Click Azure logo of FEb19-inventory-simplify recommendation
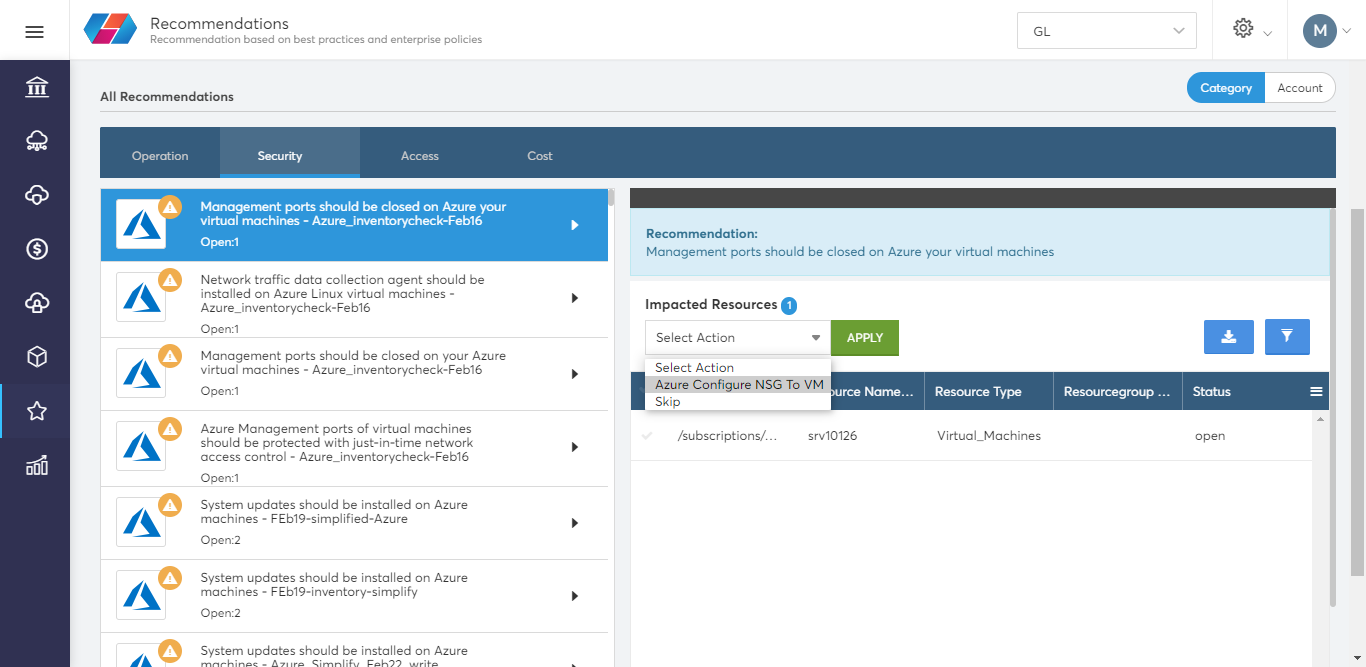 coord(141,595)
